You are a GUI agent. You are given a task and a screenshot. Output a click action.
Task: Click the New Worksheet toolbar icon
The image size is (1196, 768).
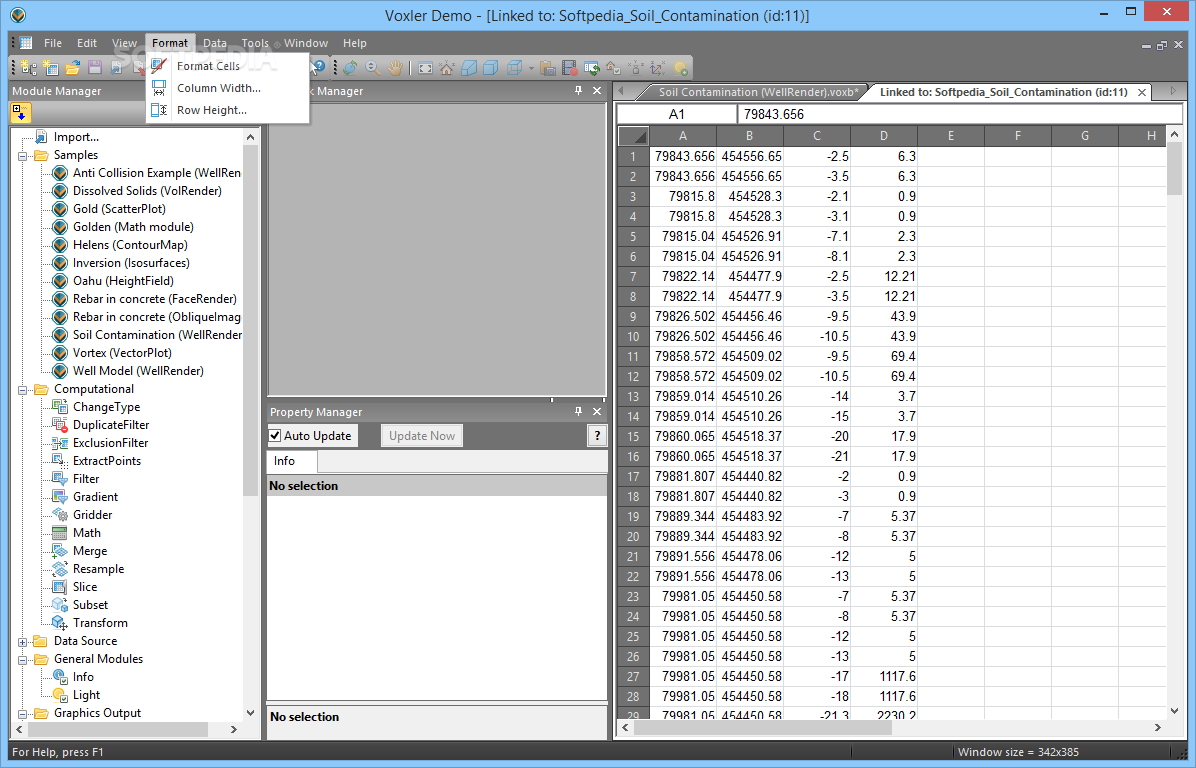point(51,68)
